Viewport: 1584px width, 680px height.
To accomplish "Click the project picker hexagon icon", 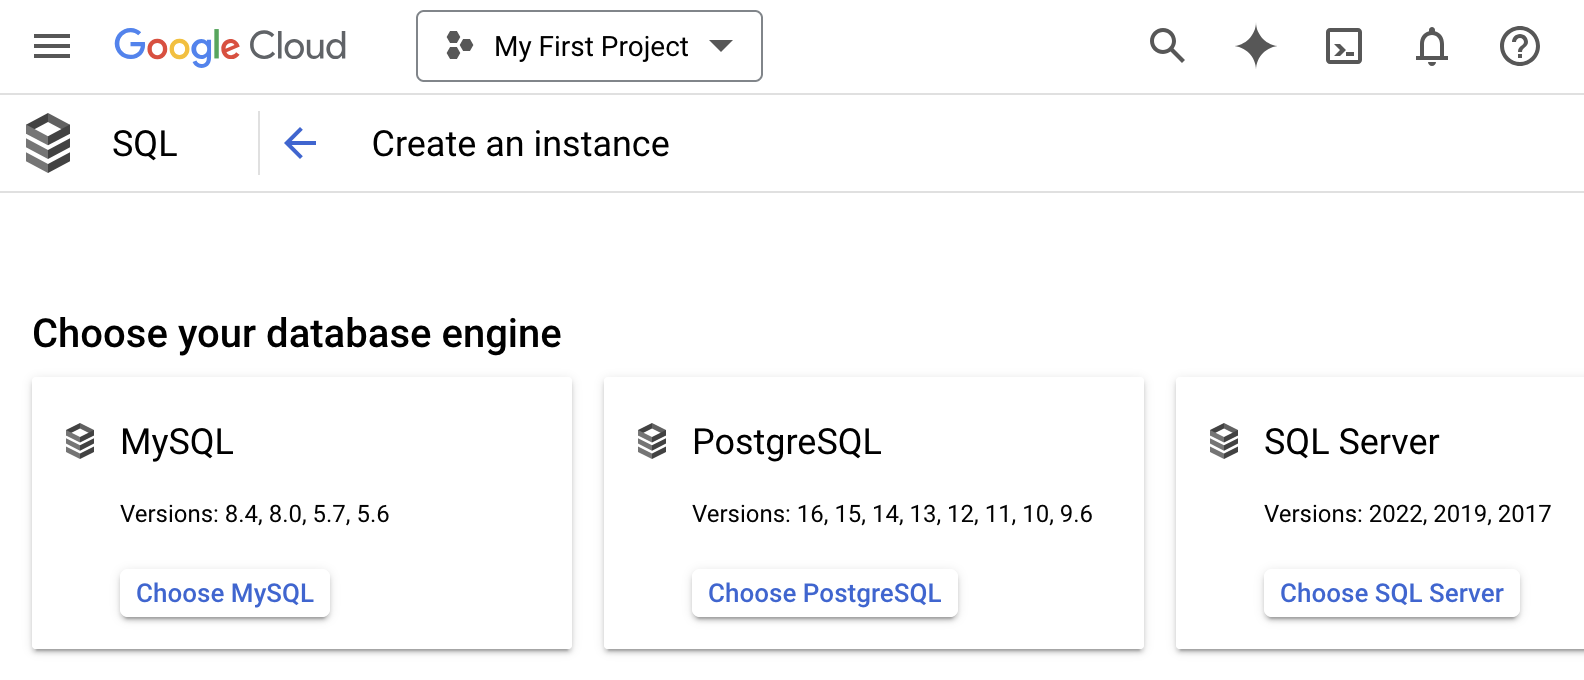I will (459, 46).
